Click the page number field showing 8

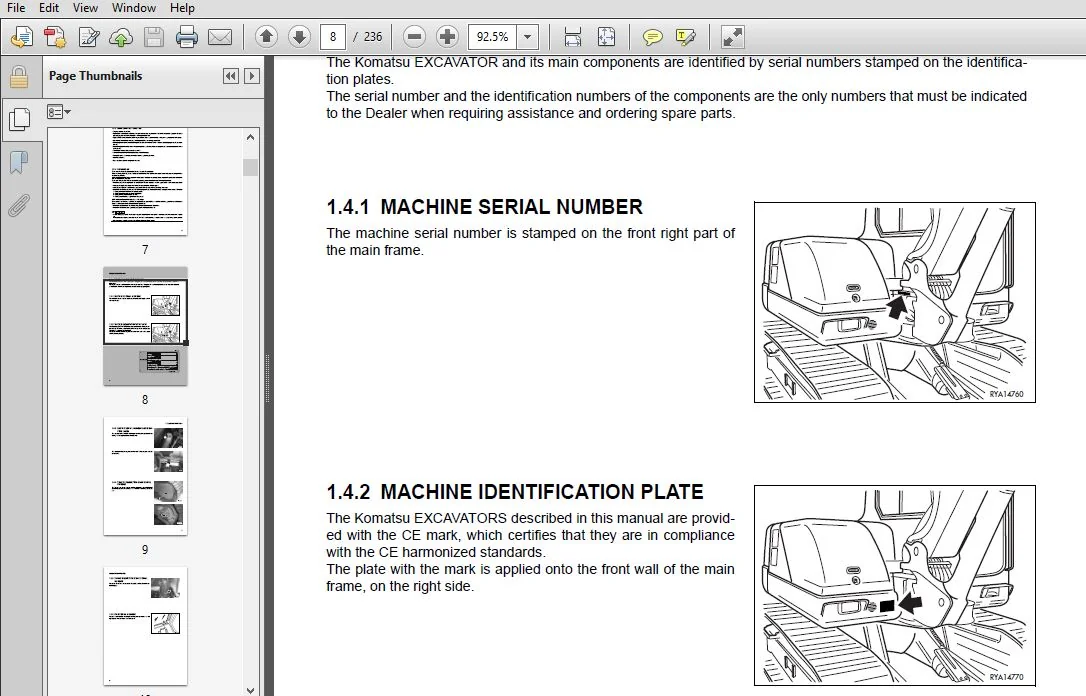click(333, 37)
